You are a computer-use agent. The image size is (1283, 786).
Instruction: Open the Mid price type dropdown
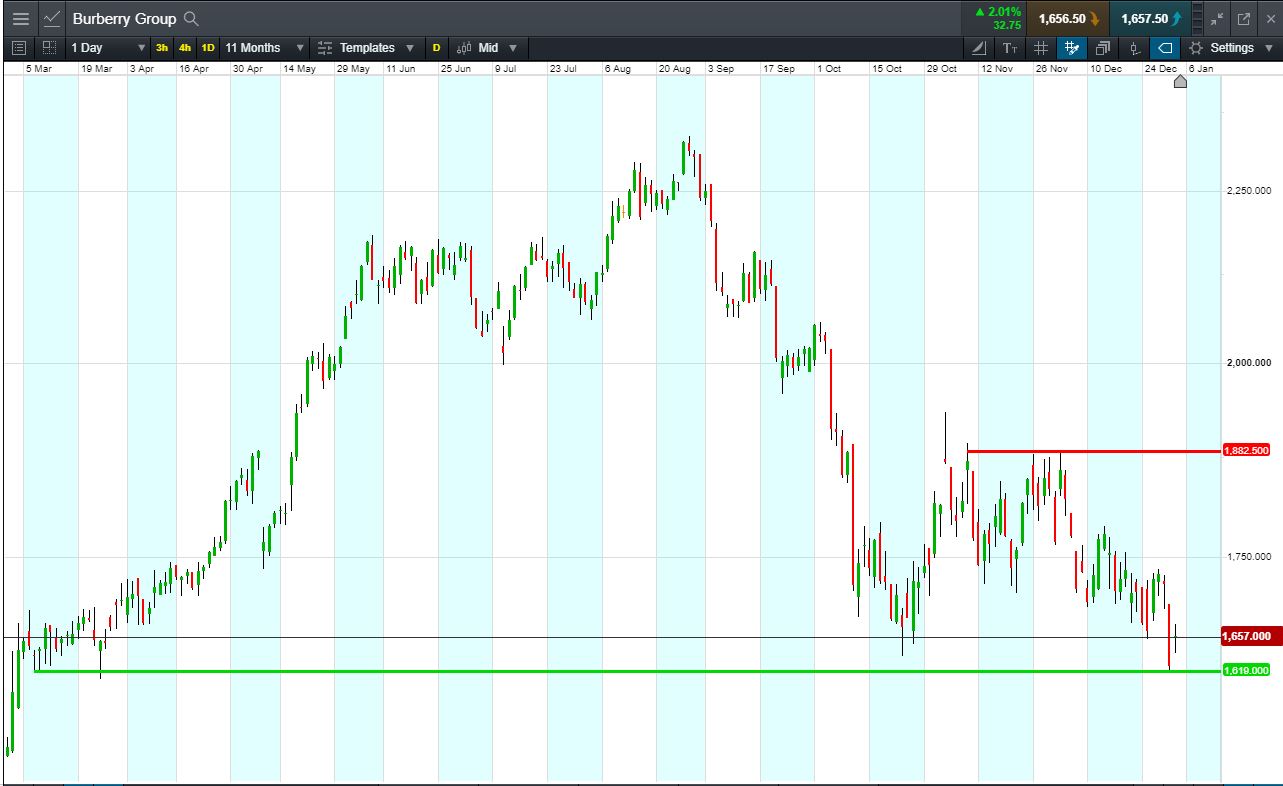(513, 47)
